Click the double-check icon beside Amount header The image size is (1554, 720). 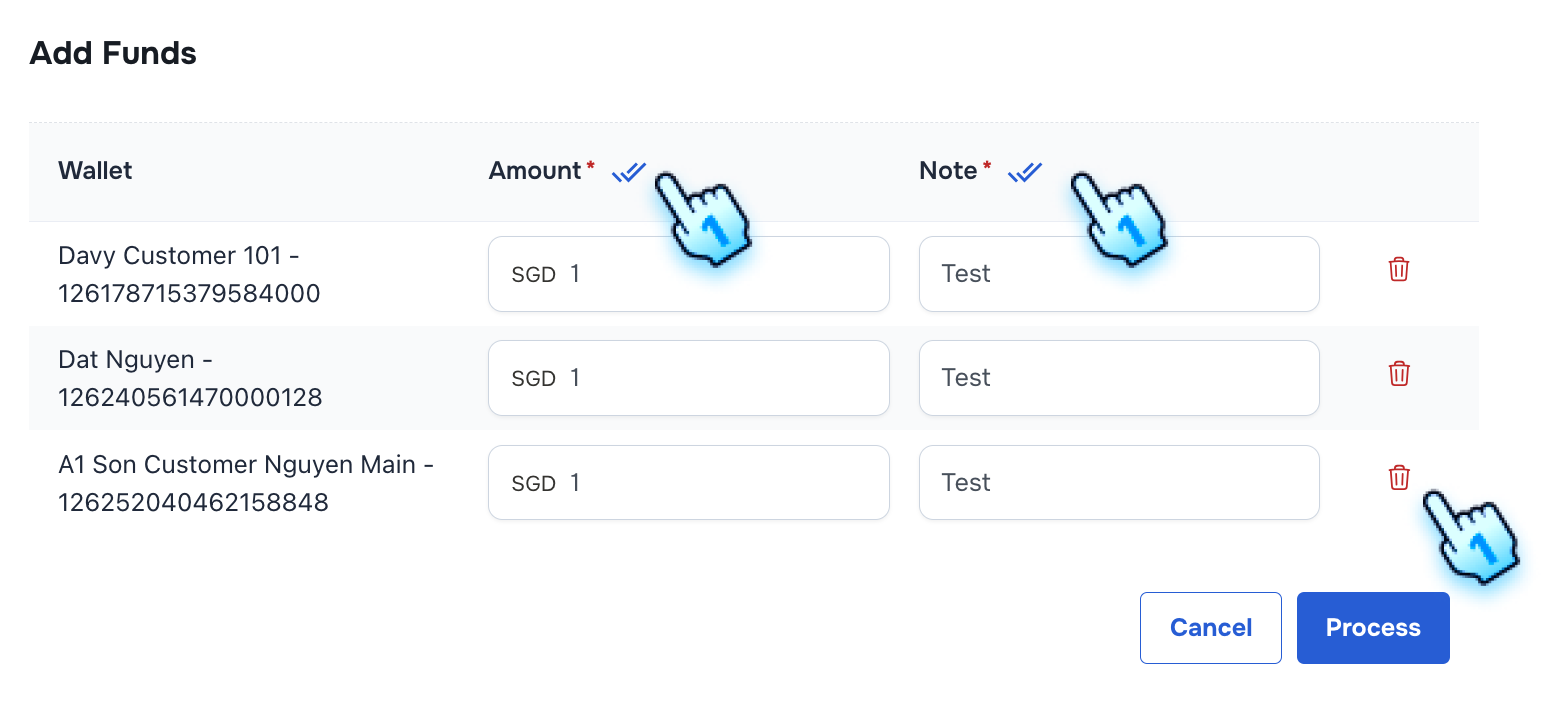(627, 172)
